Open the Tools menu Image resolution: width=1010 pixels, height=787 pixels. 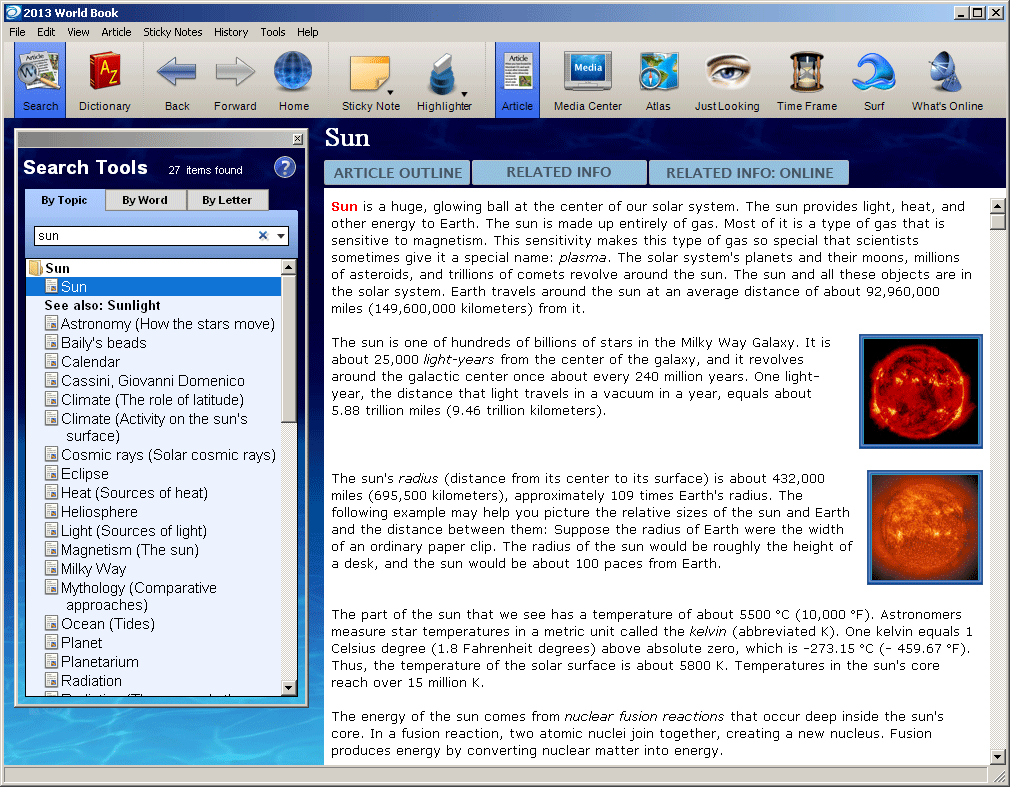[x=272, y=32]
